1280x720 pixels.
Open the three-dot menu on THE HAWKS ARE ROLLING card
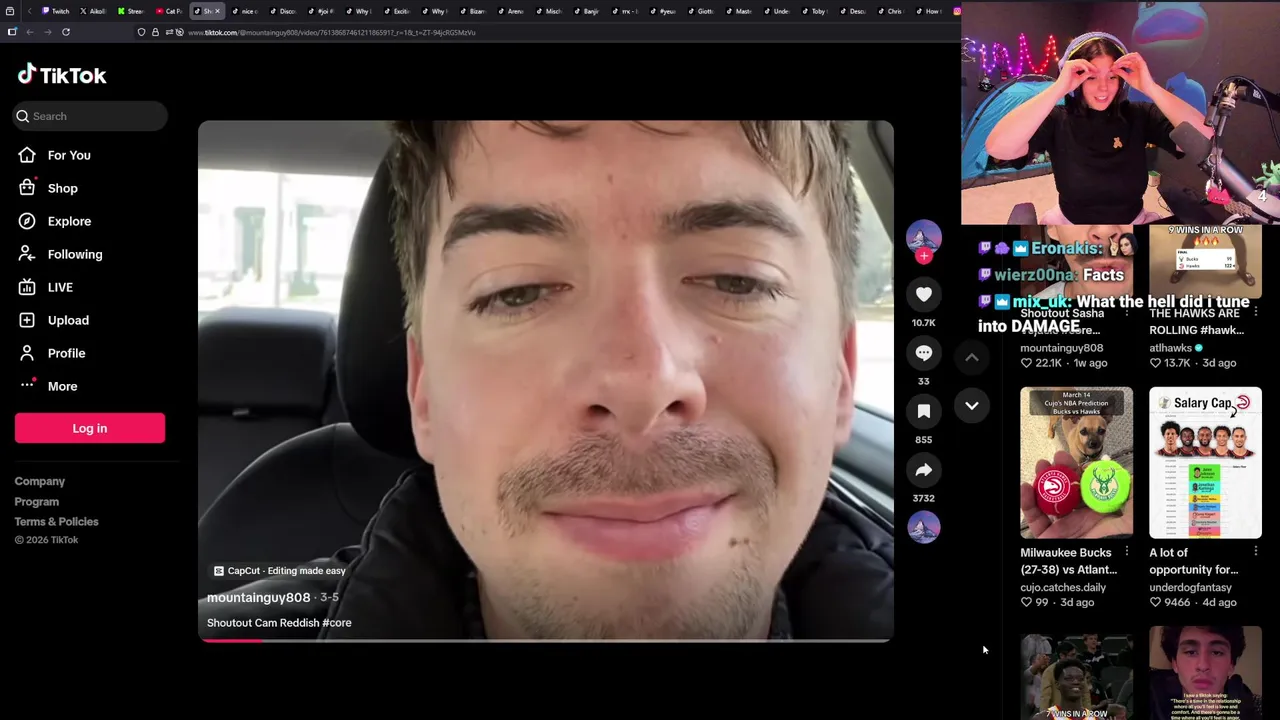[x=1255, y=313]
